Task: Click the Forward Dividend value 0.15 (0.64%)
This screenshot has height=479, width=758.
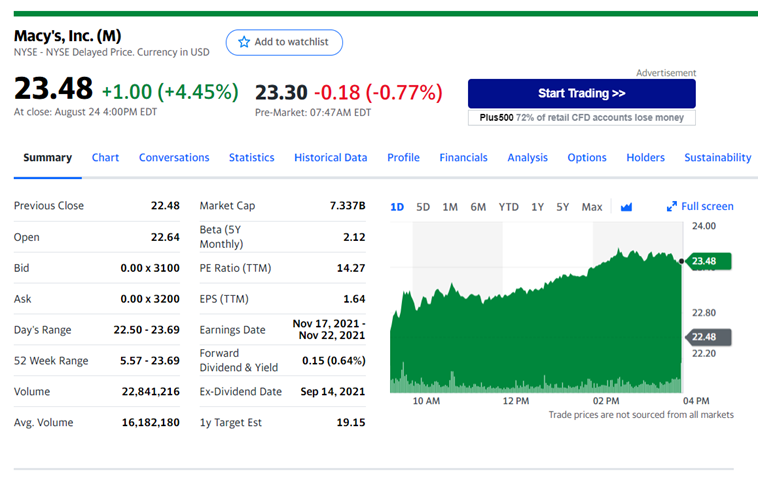Action: tap(334, 361)
